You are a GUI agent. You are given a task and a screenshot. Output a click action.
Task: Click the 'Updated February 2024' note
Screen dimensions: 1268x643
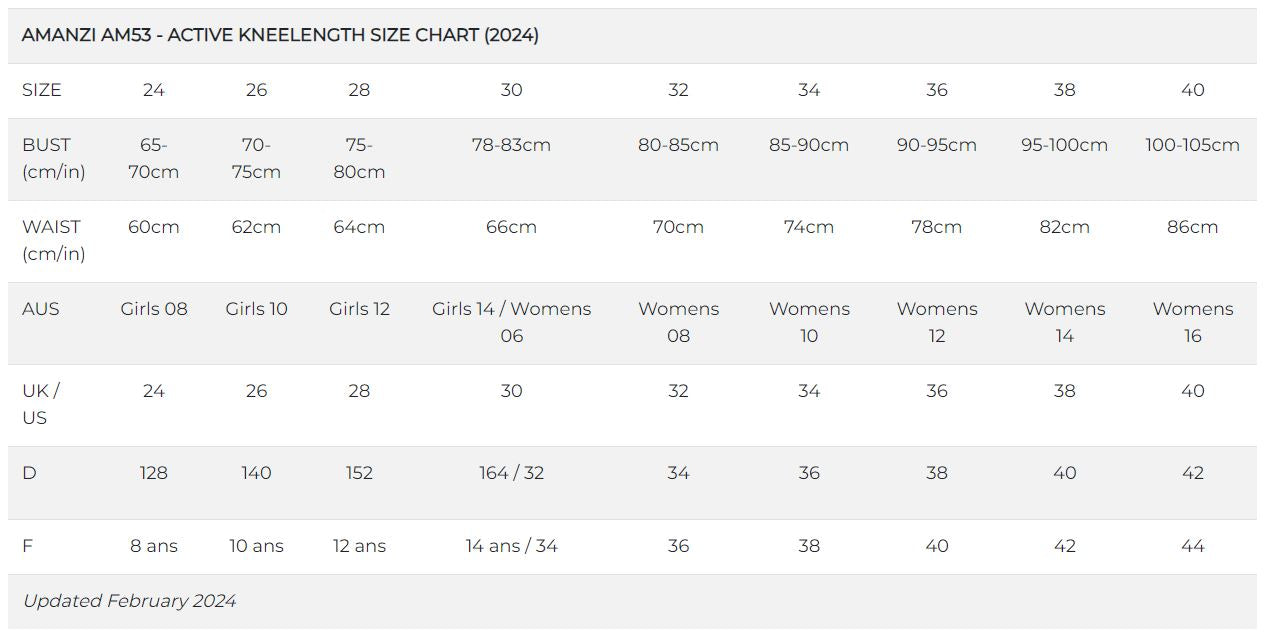tap(129, 601)
